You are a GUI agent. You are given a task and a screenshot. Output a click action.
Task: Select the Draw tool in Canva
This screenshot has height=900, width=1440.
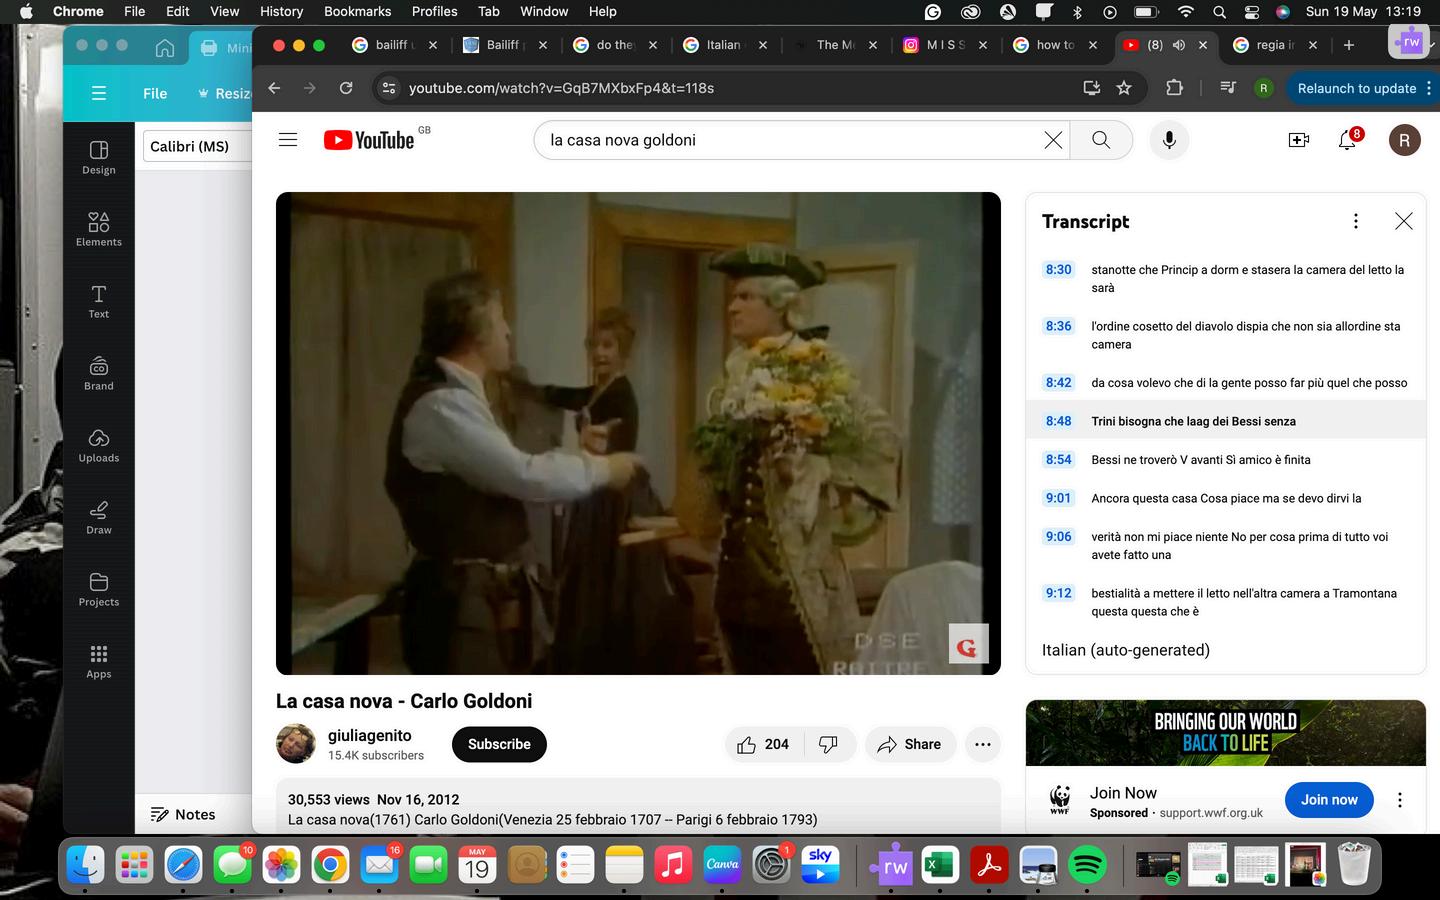tap(99, 518)
